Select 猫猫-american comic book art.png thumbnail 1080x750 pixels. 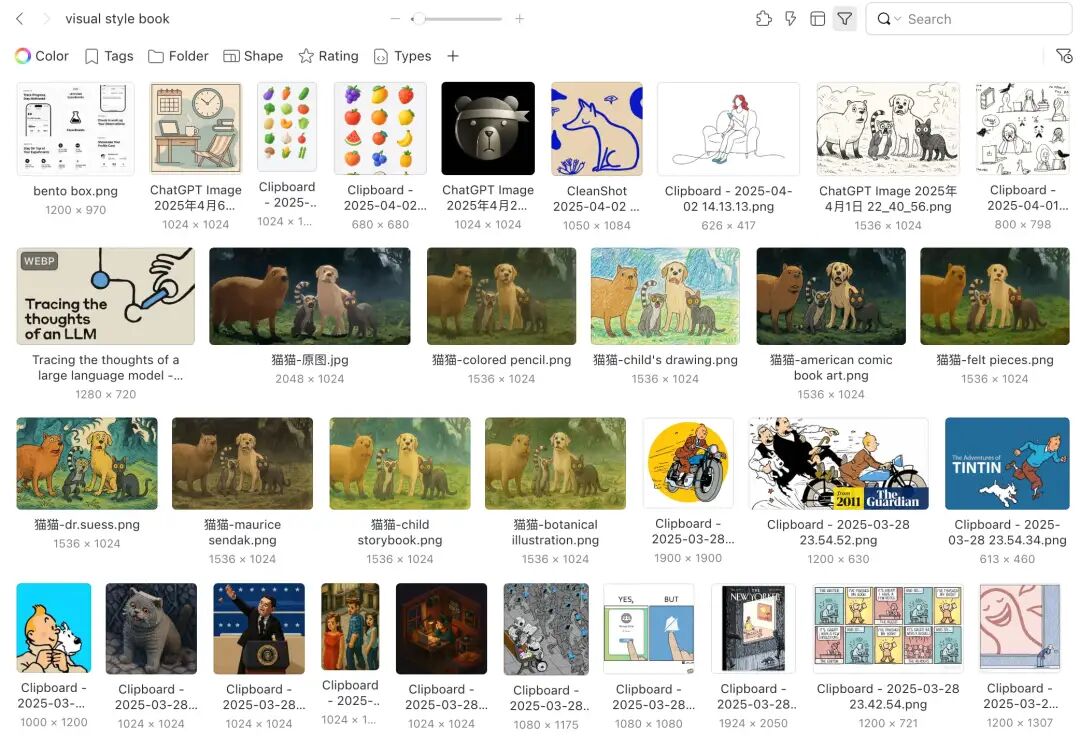(831, 296)
